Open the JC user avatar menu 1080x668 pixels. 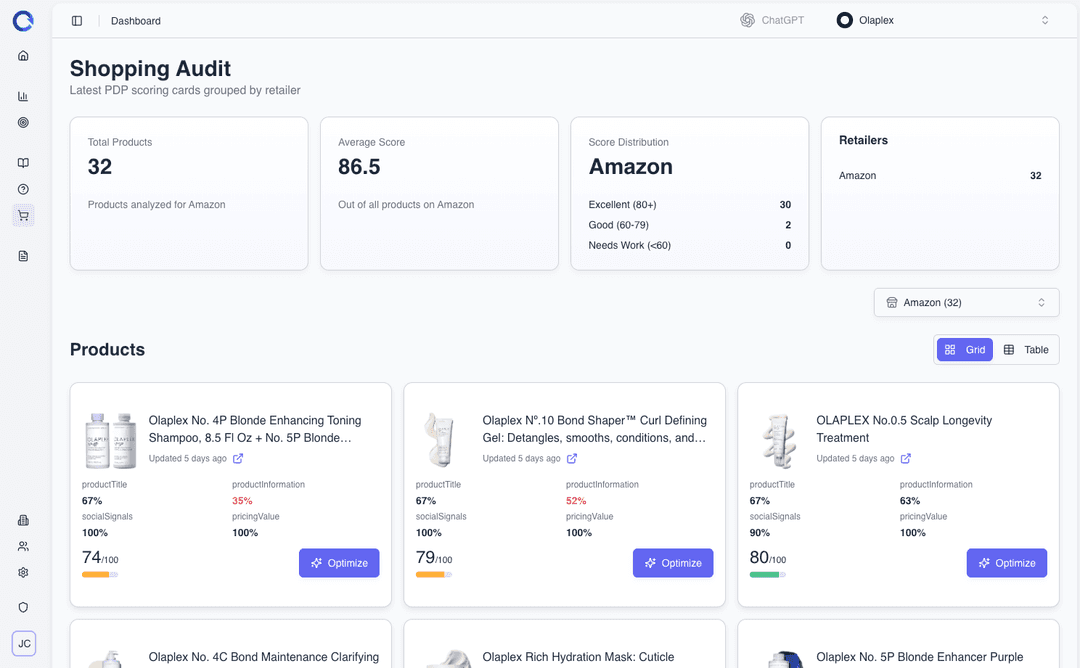coord(24,643)
